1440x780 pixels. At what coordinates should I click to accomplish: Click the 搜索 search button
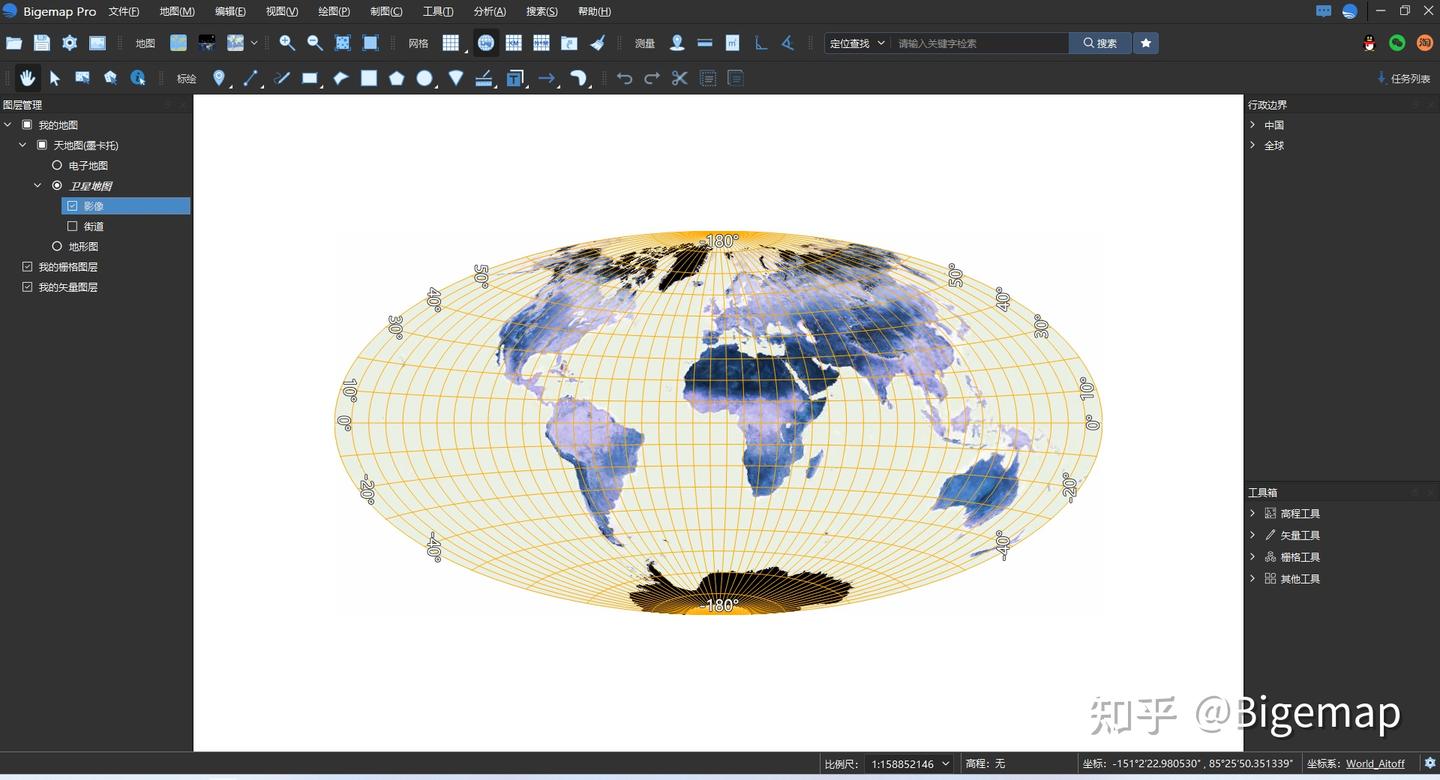[x=1100, y=43]
